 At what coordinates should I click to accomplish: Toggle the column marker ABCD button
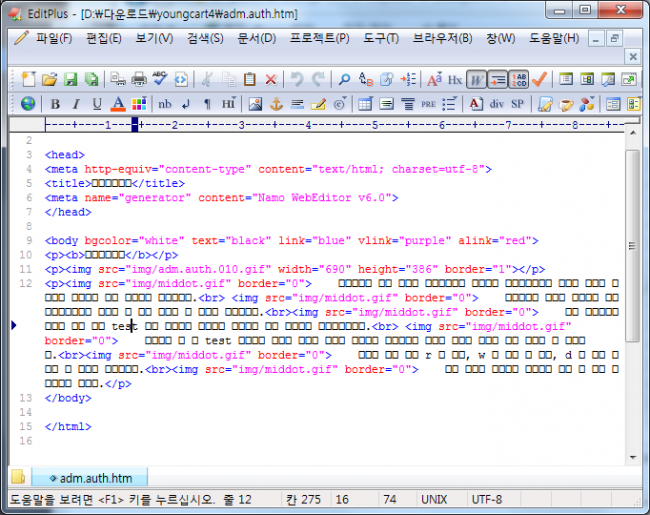click(x=518, y=79)
